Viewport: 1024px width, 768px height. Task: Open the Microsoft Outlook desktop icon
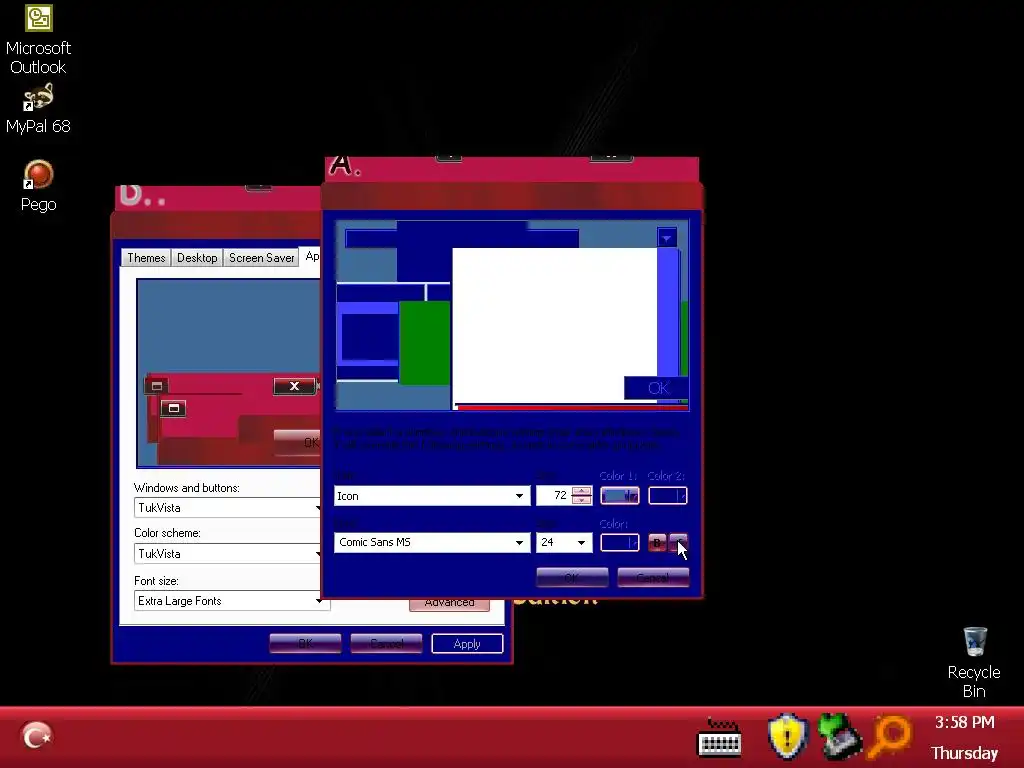[38, 39]
